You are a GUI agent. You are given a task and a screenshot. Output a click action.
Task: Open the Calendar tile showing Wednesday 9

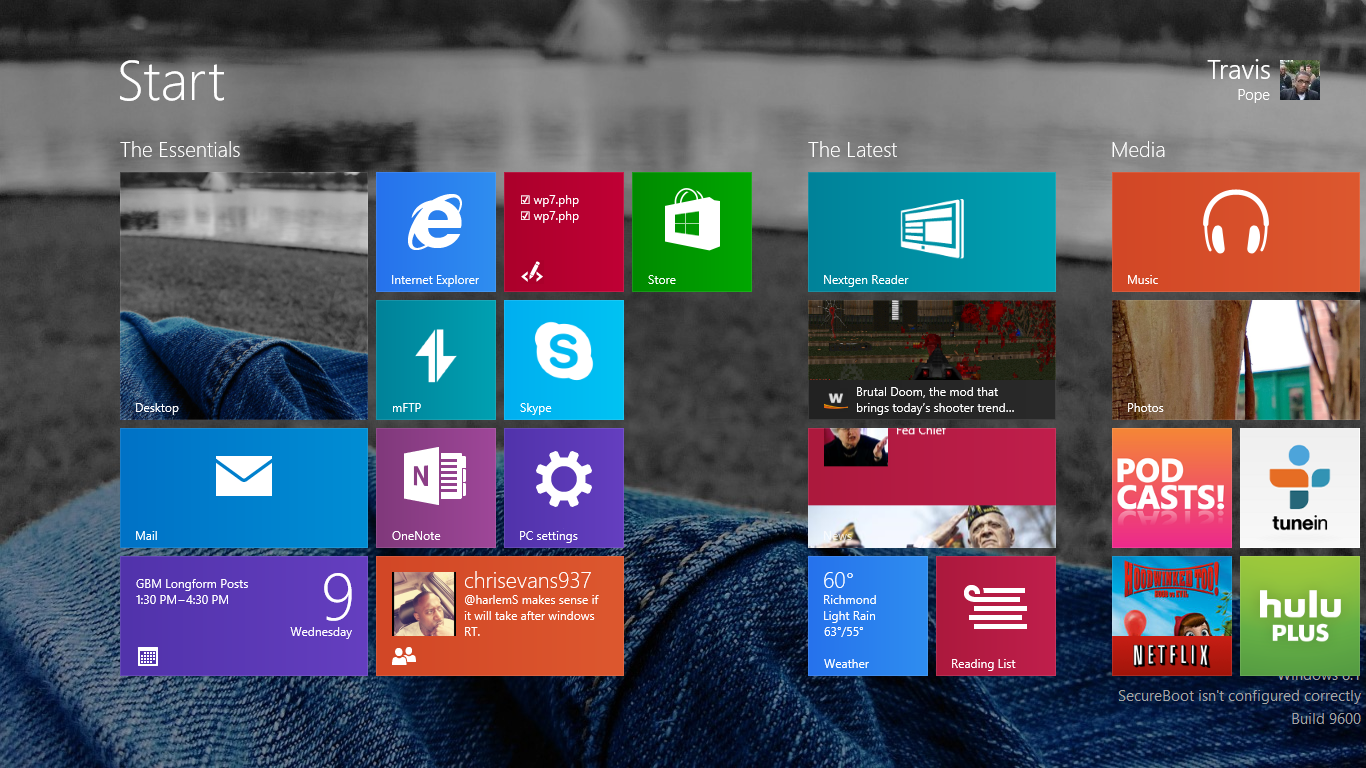coord(244,616)
